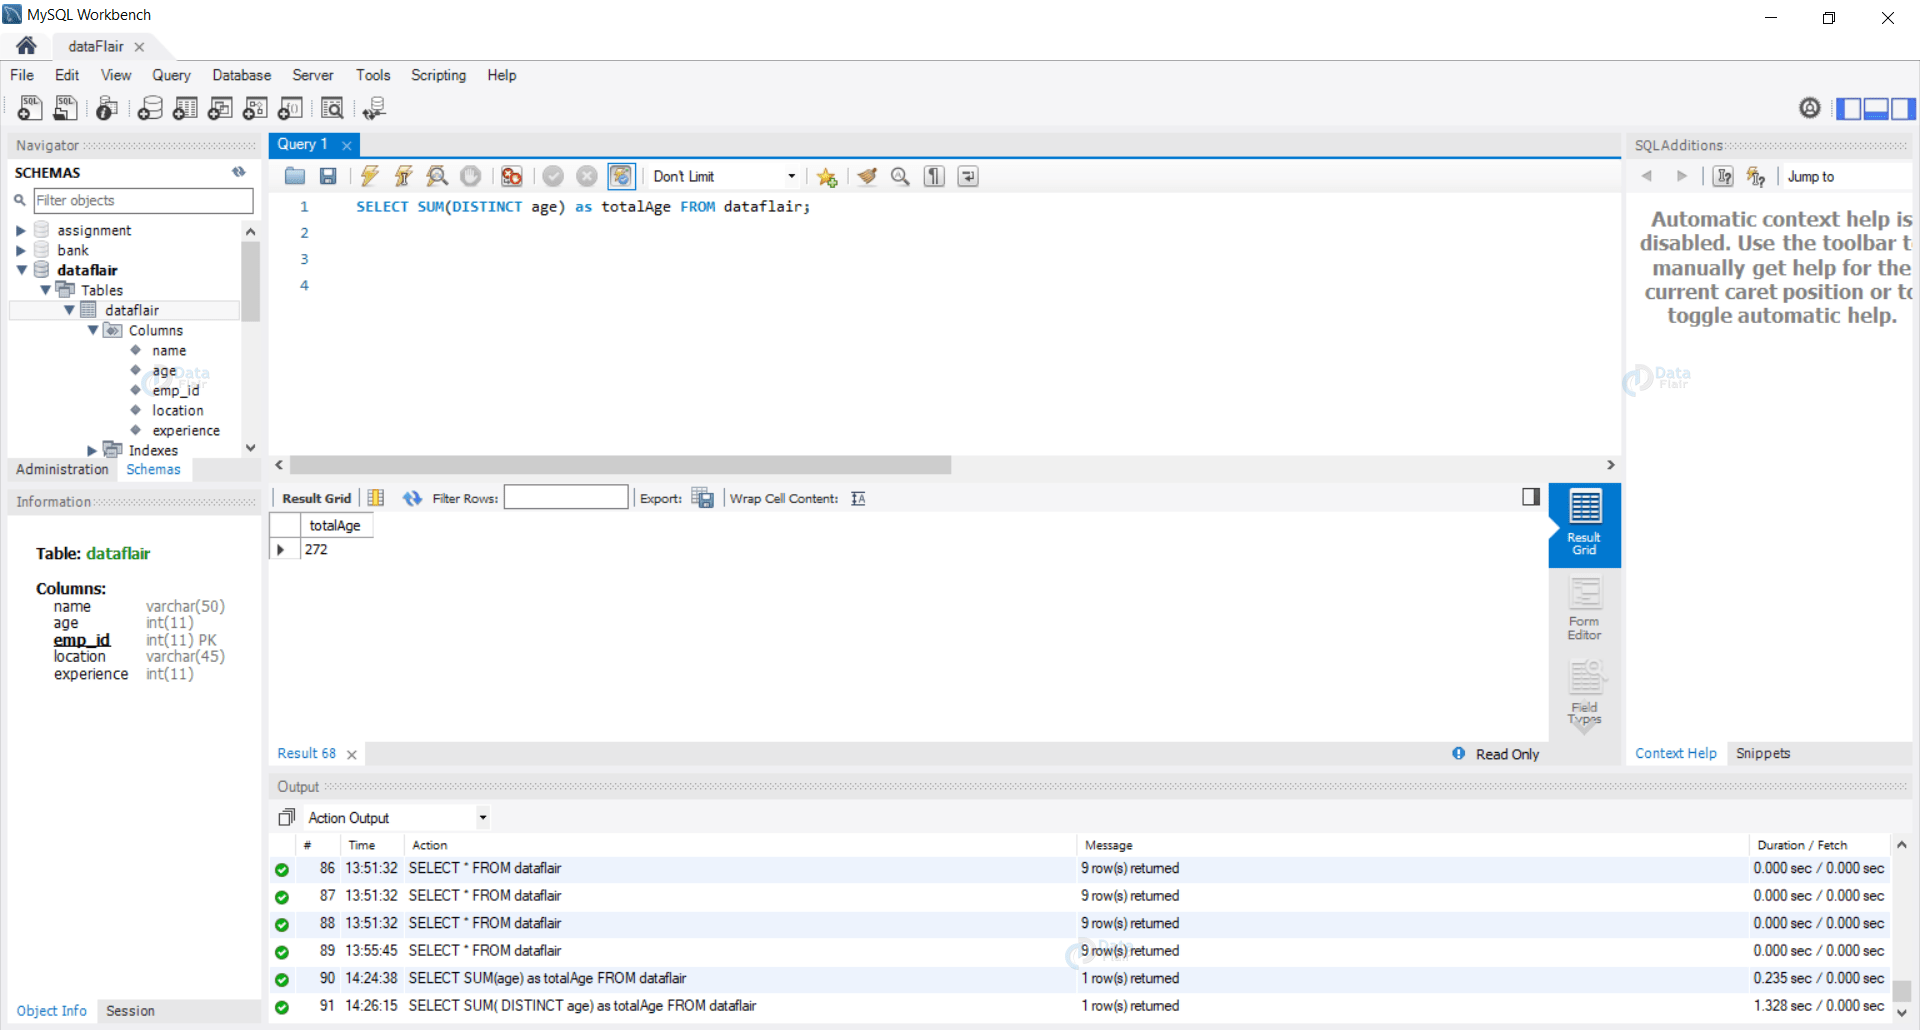
Task: Create a new schema in the connected server
Action: click(151, 108)
